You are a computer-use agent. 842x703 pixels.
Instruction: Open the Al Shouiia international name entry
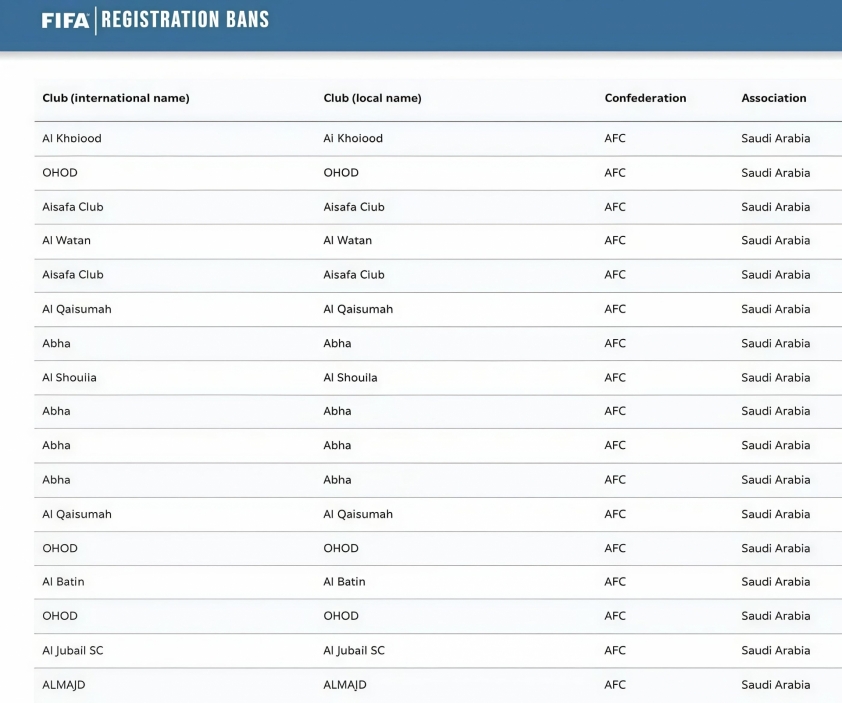coord(69,377)
